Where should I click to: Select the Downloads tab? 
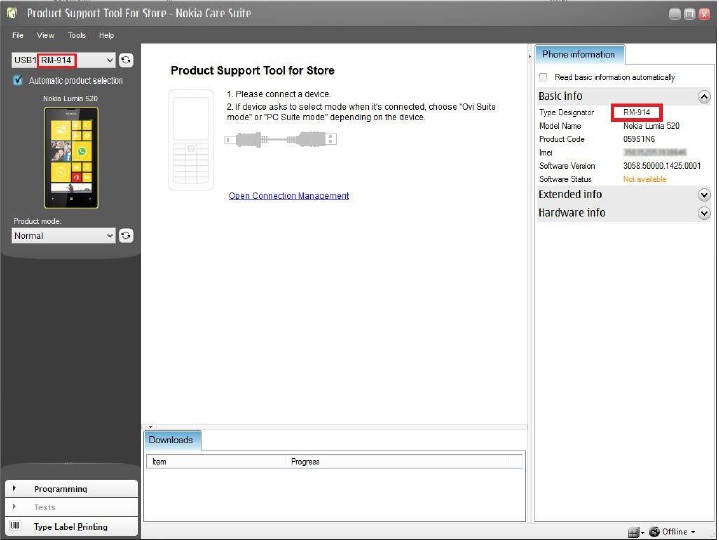tap(171, 440)
